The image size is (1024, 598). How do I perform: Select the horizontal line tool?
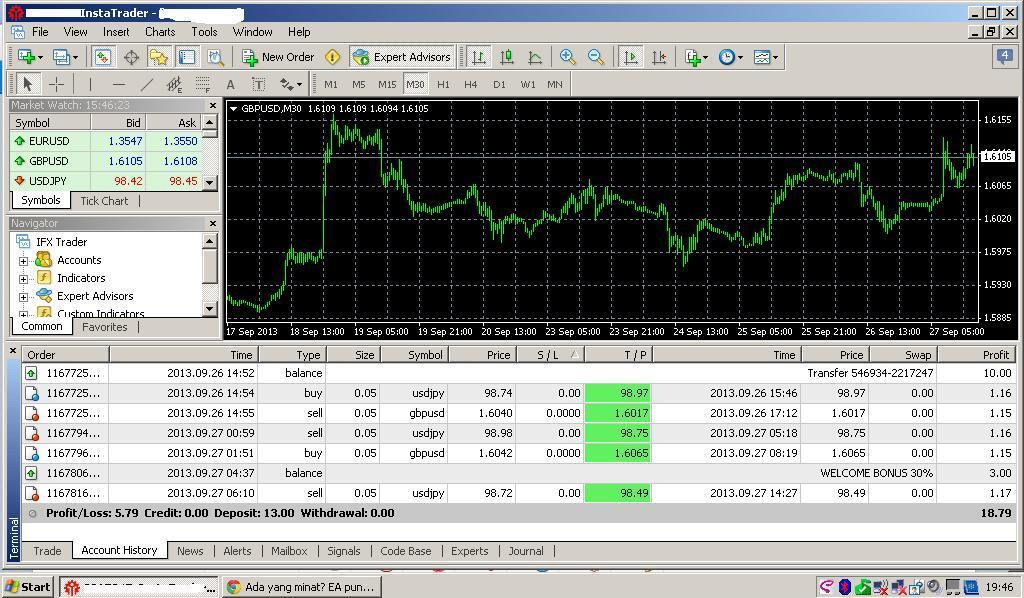pyautogui.click(x=118, y=84)
